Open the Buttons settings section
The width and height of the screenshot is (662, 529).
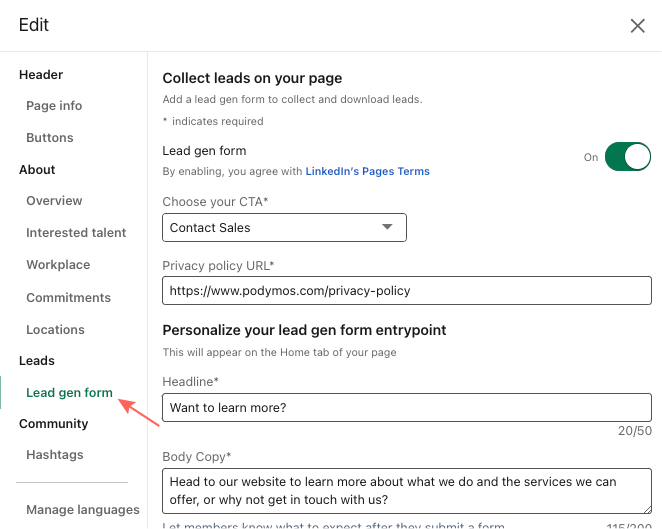[50, 138]
